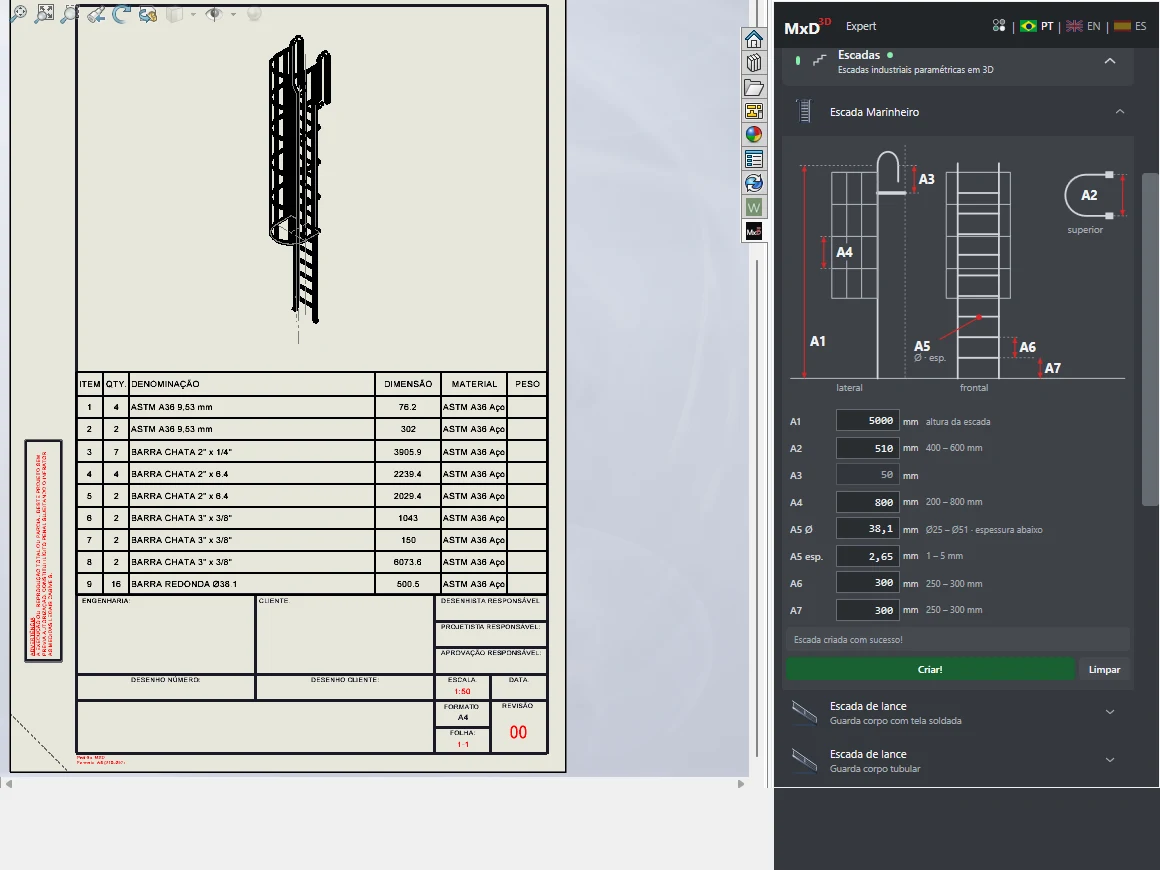1160x870 pixels.
Task: Click the Limpar button
Action: pyautogui.click(x=1105, y=670)
